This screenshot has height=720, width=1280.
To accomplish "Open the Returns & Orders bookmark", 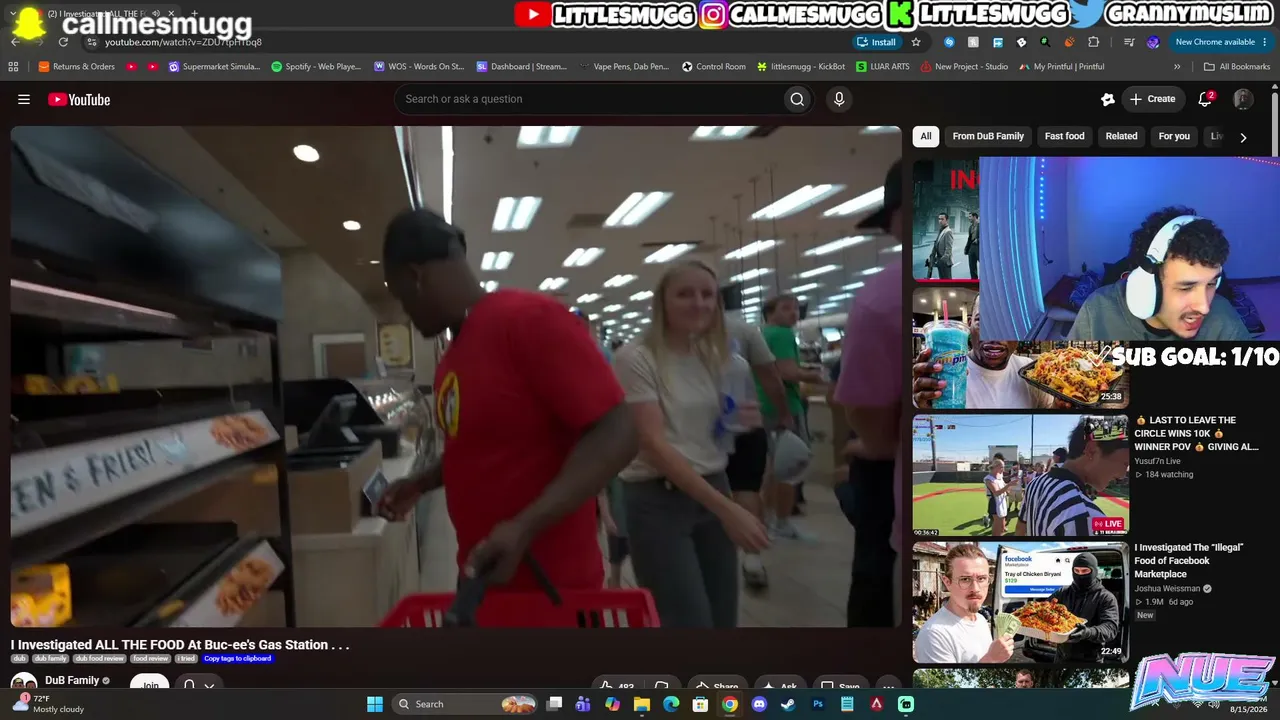I will 76,67.
